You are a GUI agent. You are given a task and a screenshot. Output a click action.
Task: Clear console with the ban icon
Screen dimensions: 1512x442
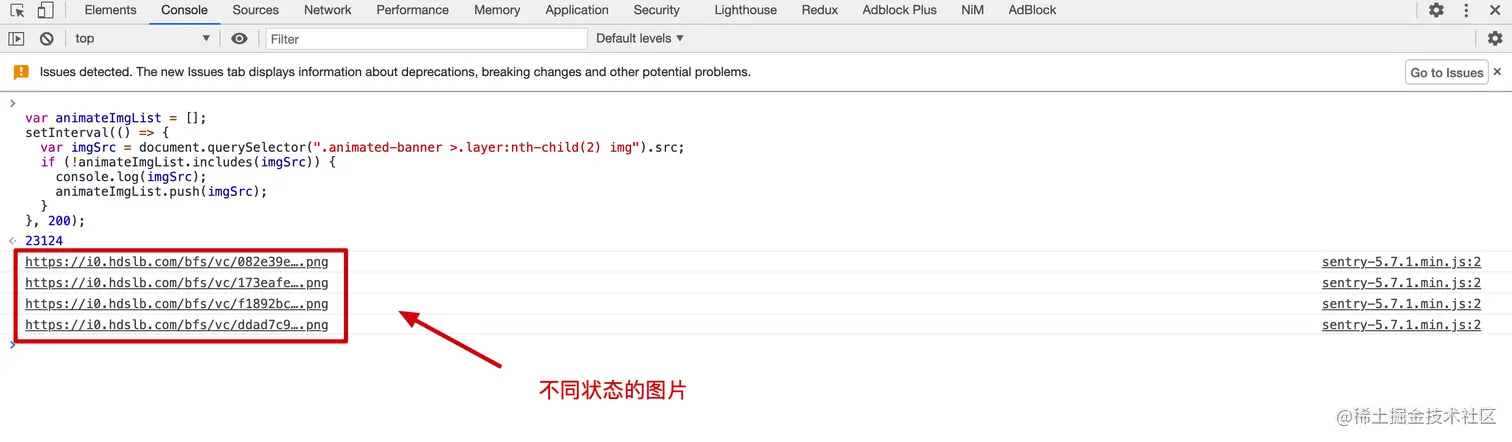tap(47, 38)
